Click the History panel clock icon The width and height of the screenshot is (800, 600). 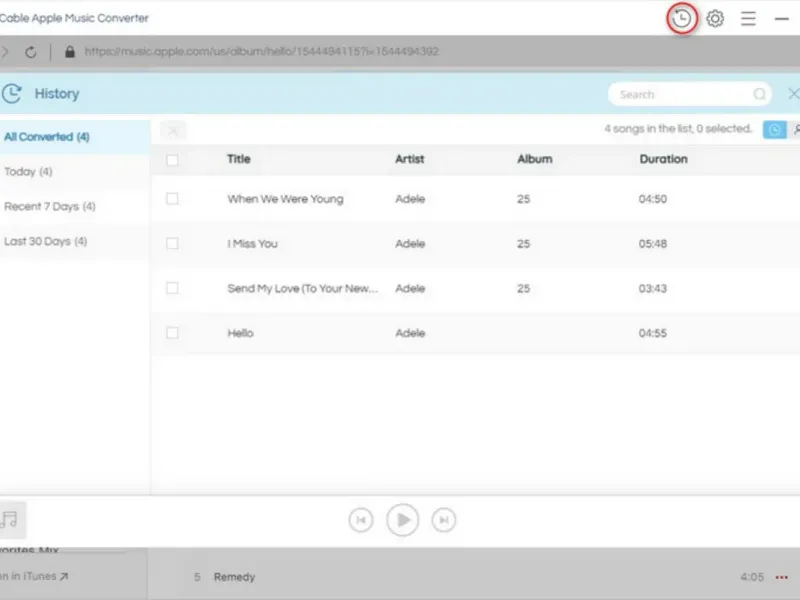coord(12,93)
